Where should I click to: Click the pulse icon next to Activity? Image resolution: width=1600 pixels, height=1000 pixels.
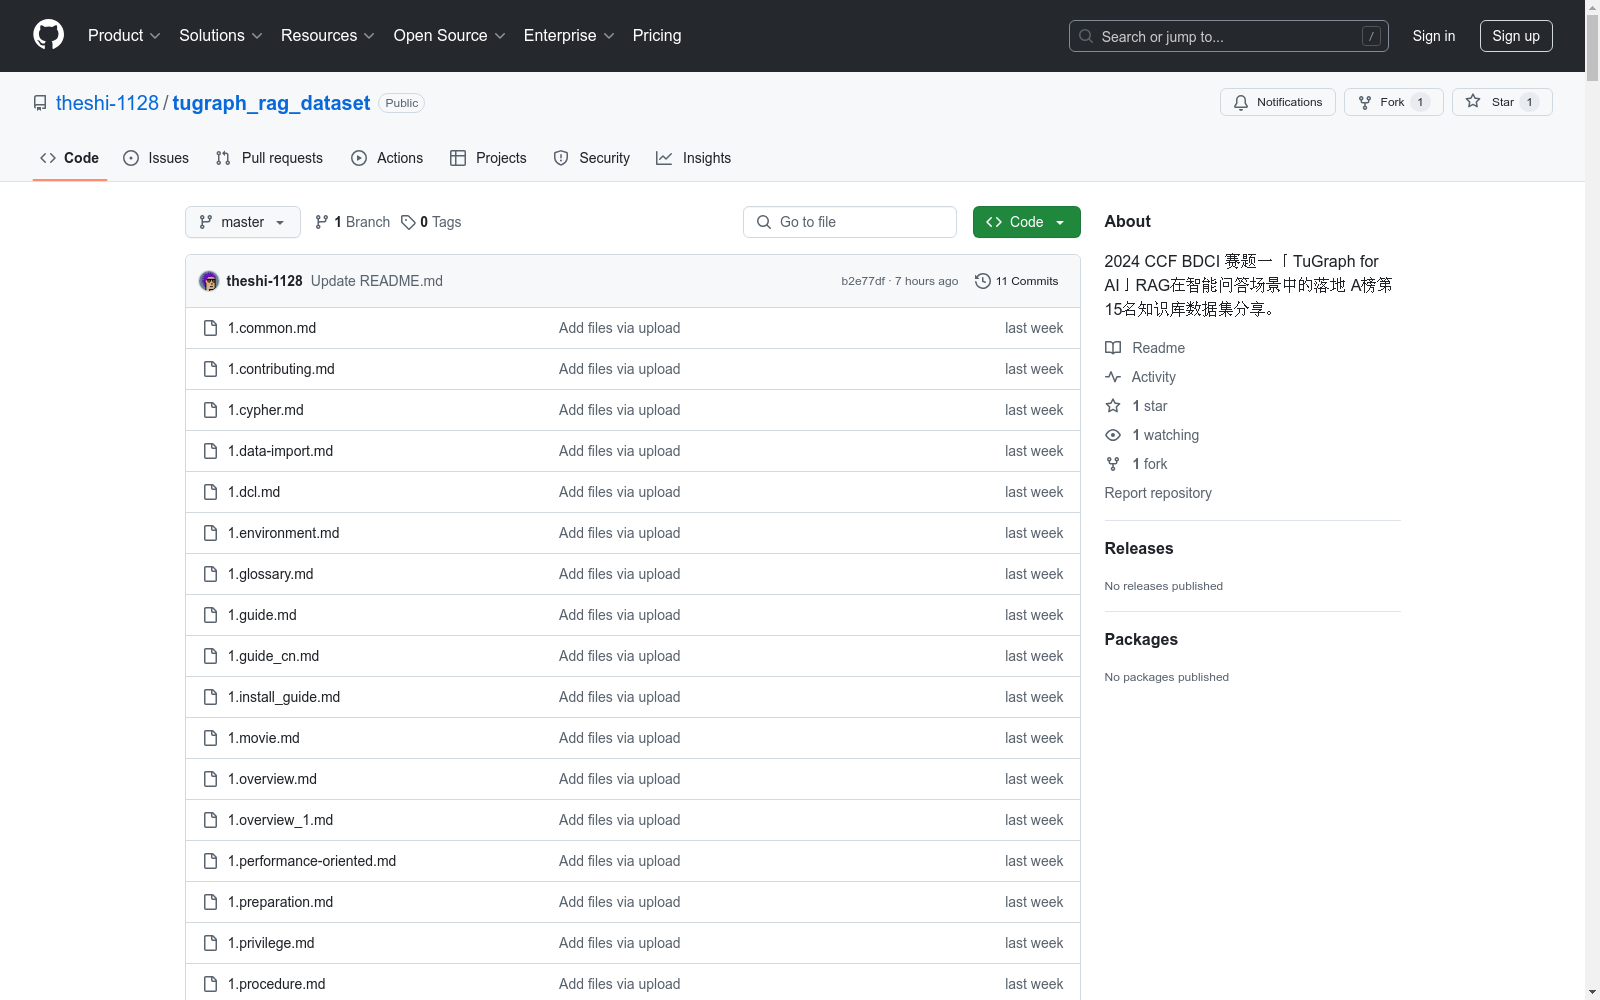[1113, 377]
